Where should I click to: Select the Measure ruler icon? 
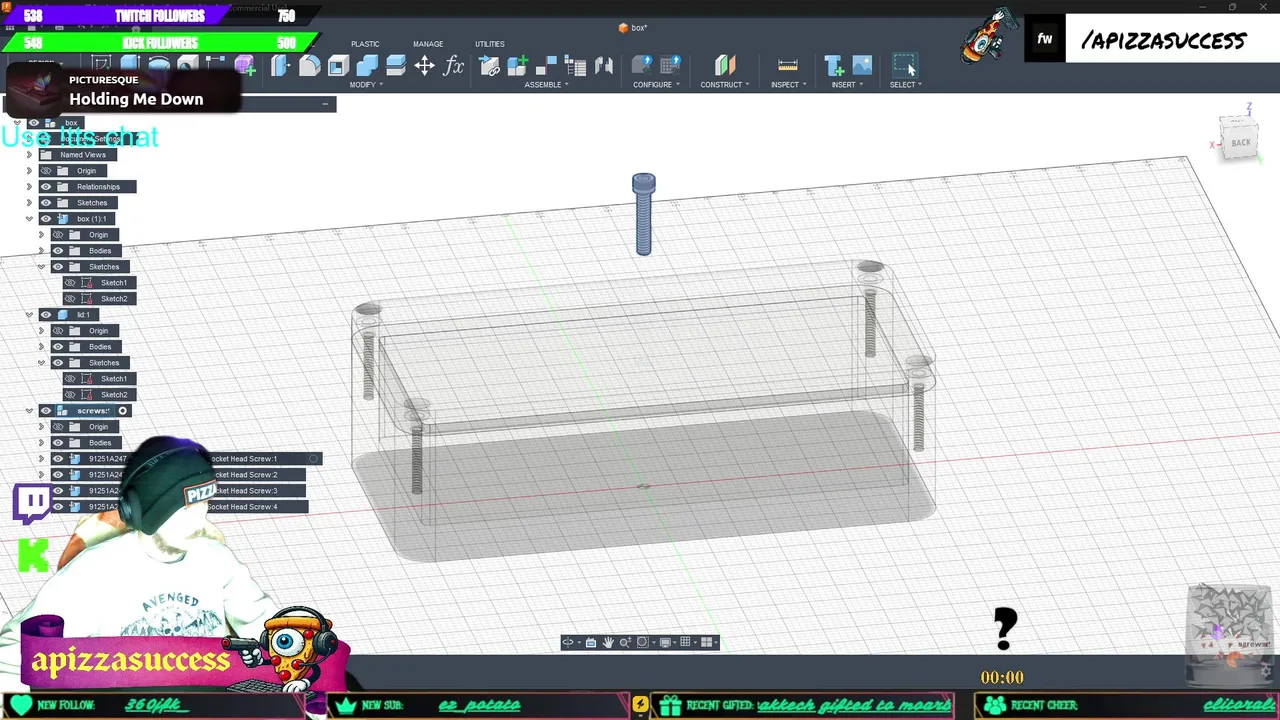click(x=788, y=66)
